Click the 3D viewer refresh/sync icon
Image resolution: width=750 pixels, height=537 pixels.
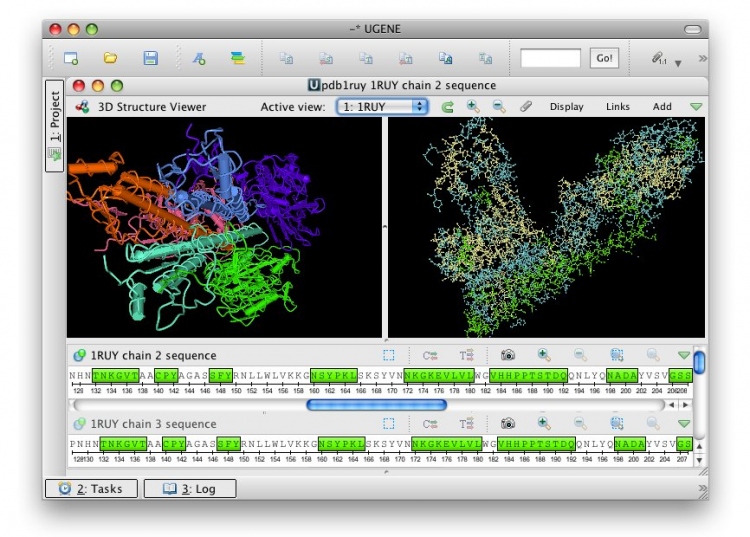447,107
